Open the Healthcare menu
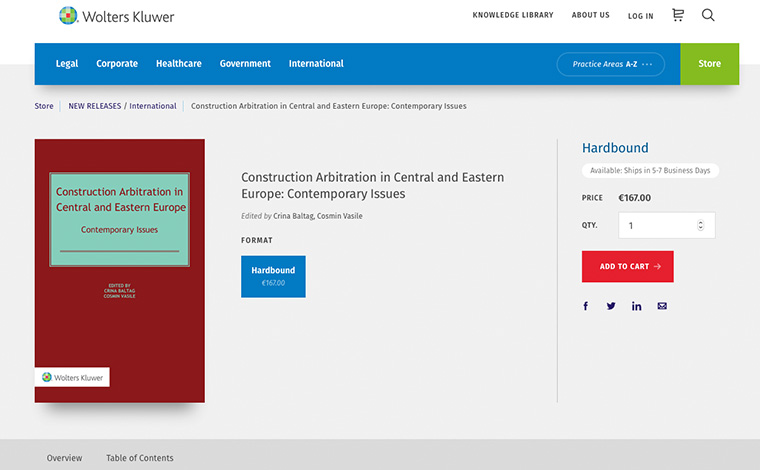The width and height of the screenshot is (760, 470). point(178,64)
